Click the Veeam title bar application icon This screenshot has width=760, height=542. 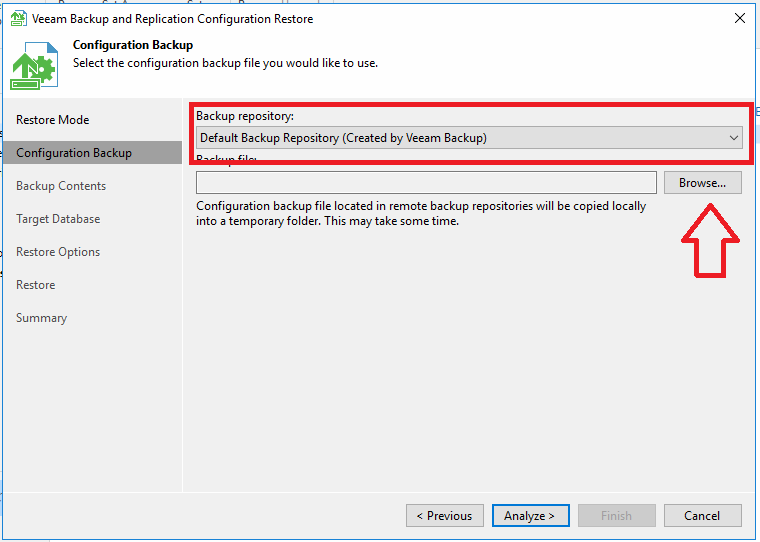[18, 18]
